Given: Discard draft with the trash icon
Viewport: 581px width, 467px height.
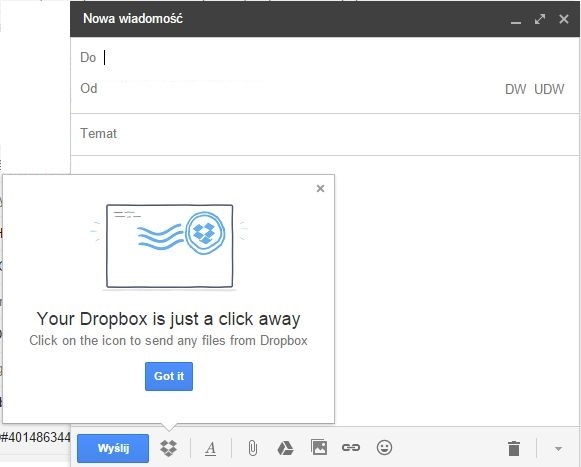Looking at the screenshot, I should (x=514, y=448).
